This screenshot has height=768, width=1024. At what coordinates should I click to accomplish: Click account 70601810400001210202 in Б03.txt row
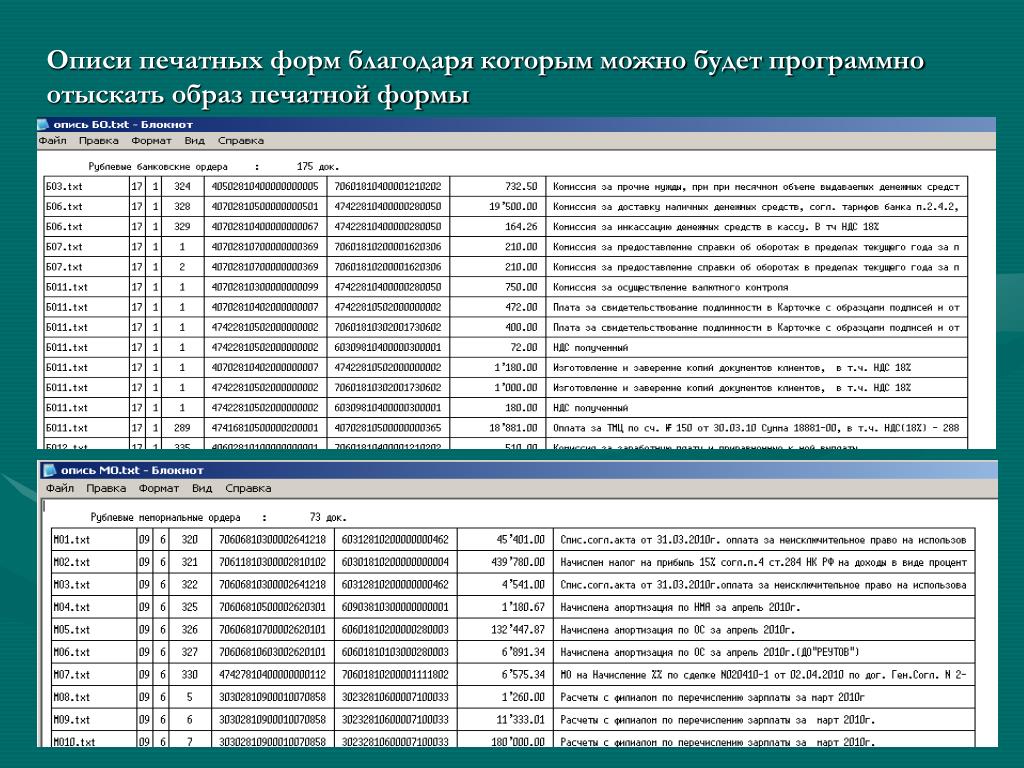click(387, 186)
